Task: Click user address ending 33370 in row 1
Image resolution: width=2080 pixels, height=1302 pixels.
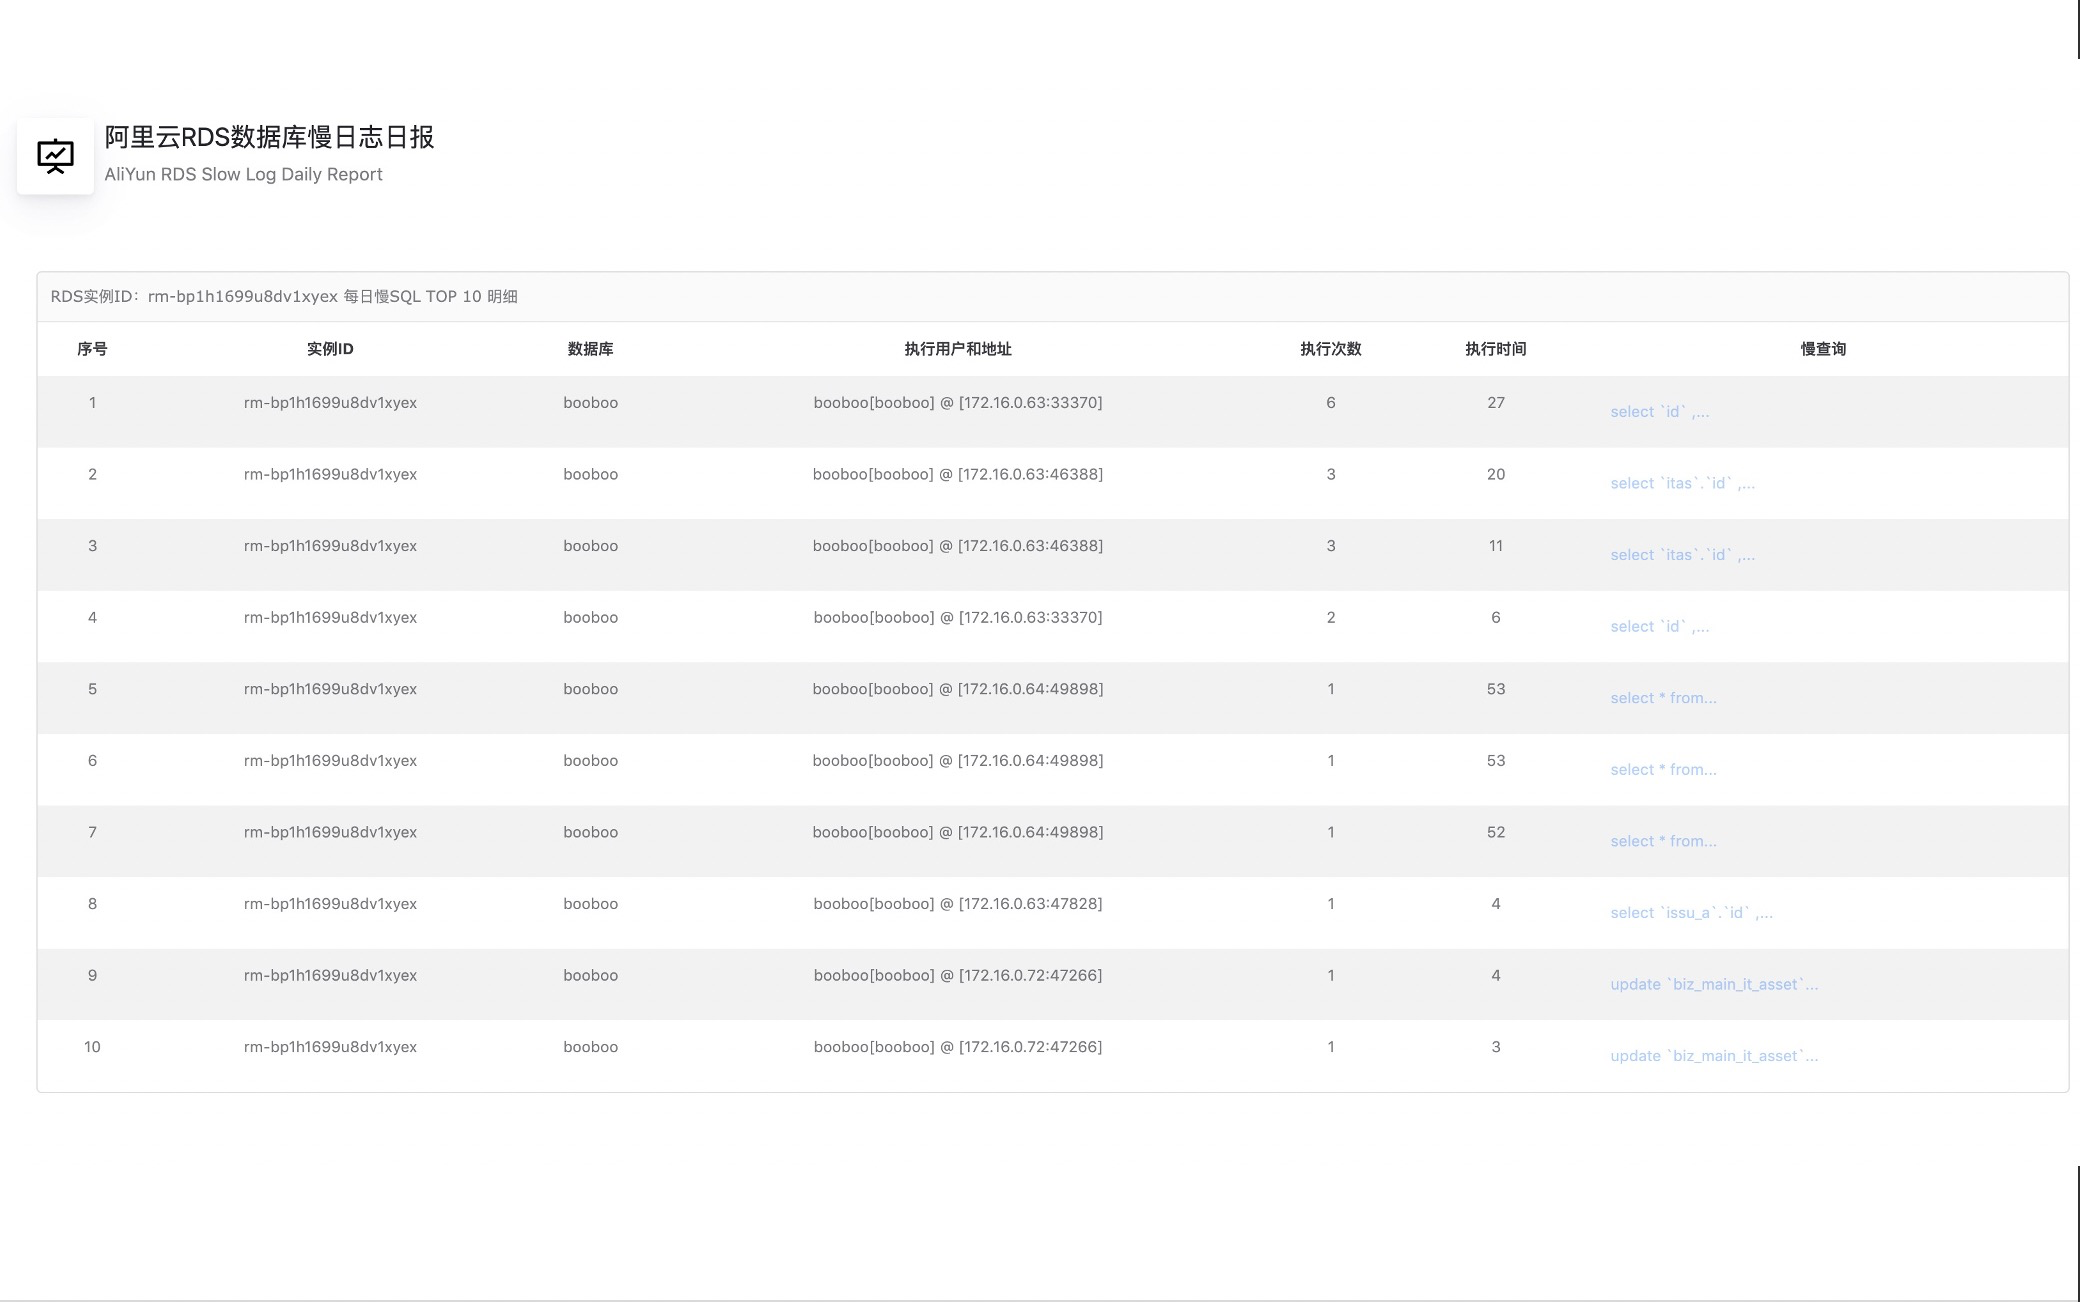Action: [x=958, y=403]
